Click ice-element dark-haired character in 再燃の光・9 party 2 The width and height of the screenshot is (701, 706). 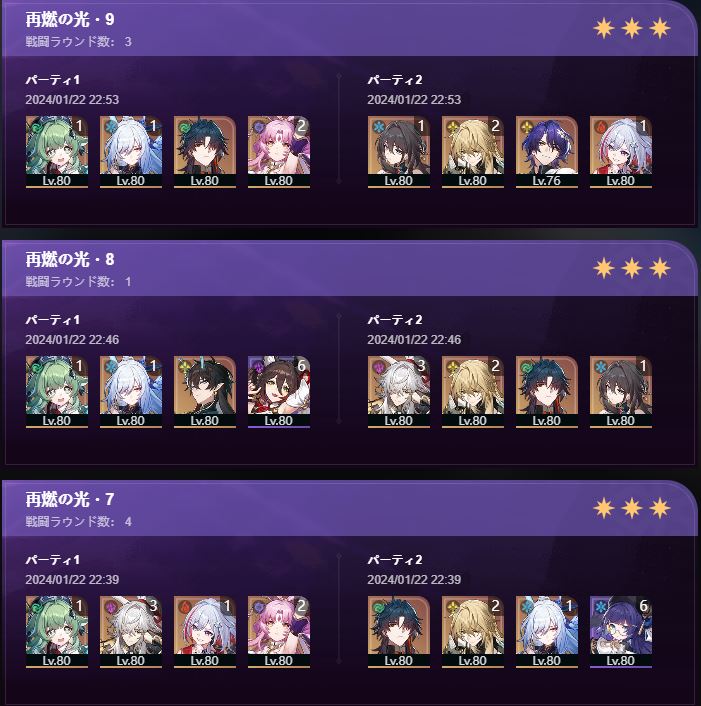coord(398,152)
